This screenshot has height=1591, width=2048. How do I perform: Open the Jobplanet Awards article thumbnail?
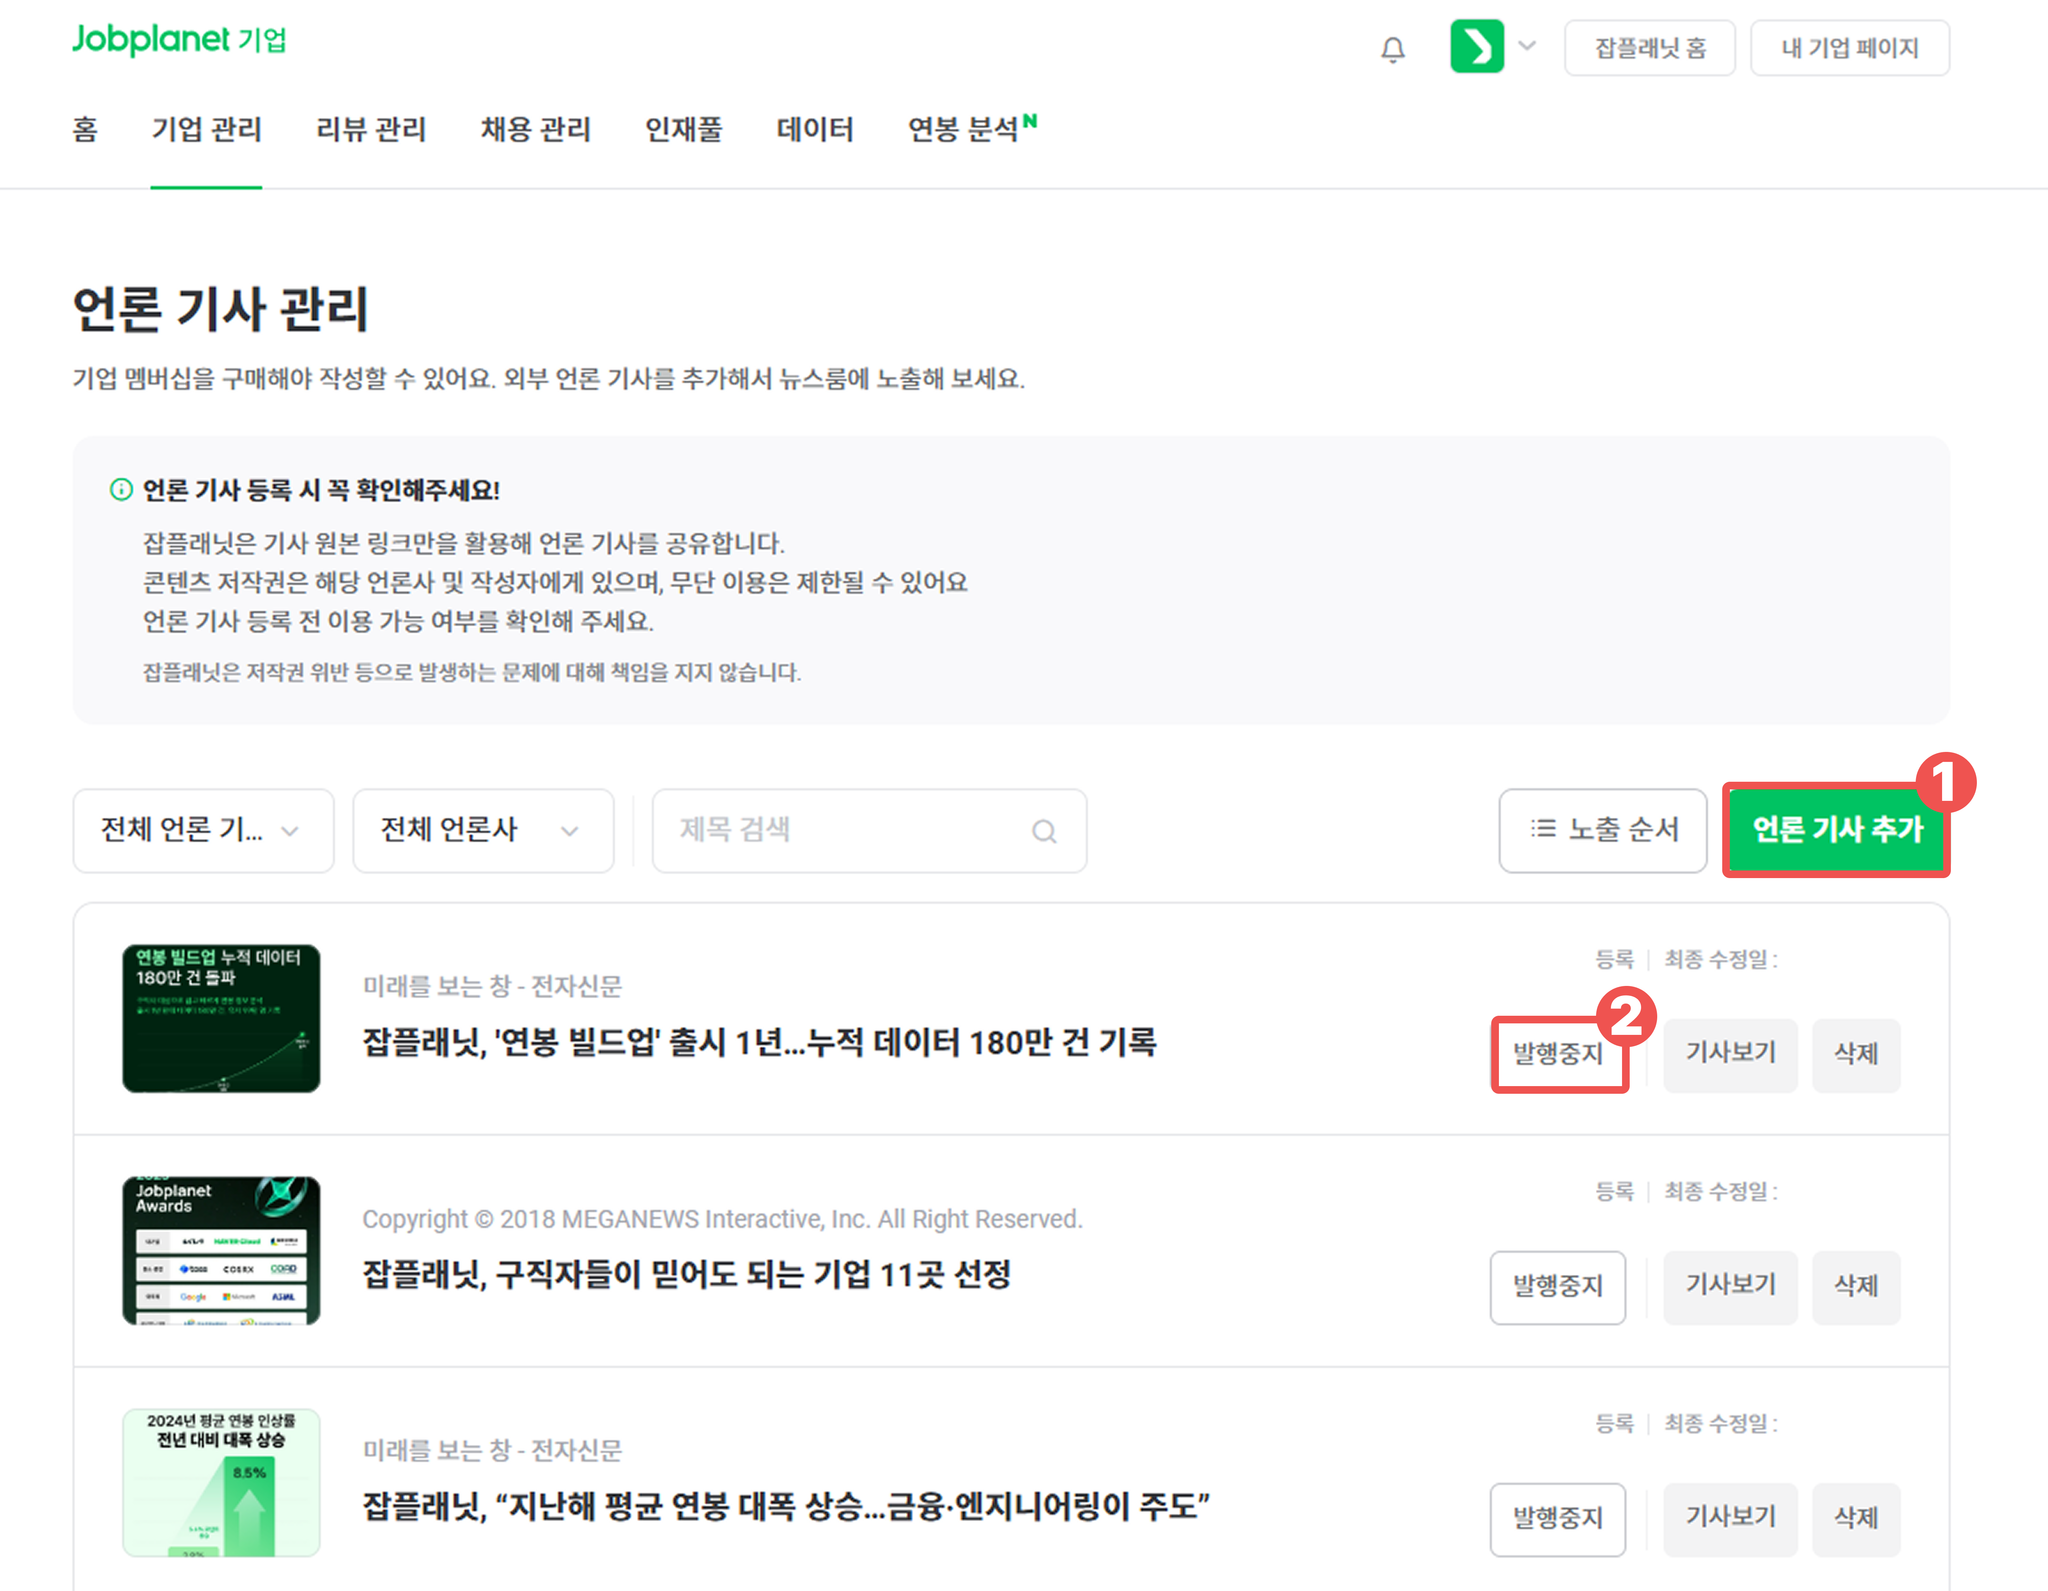click(x=221, y=1250)
